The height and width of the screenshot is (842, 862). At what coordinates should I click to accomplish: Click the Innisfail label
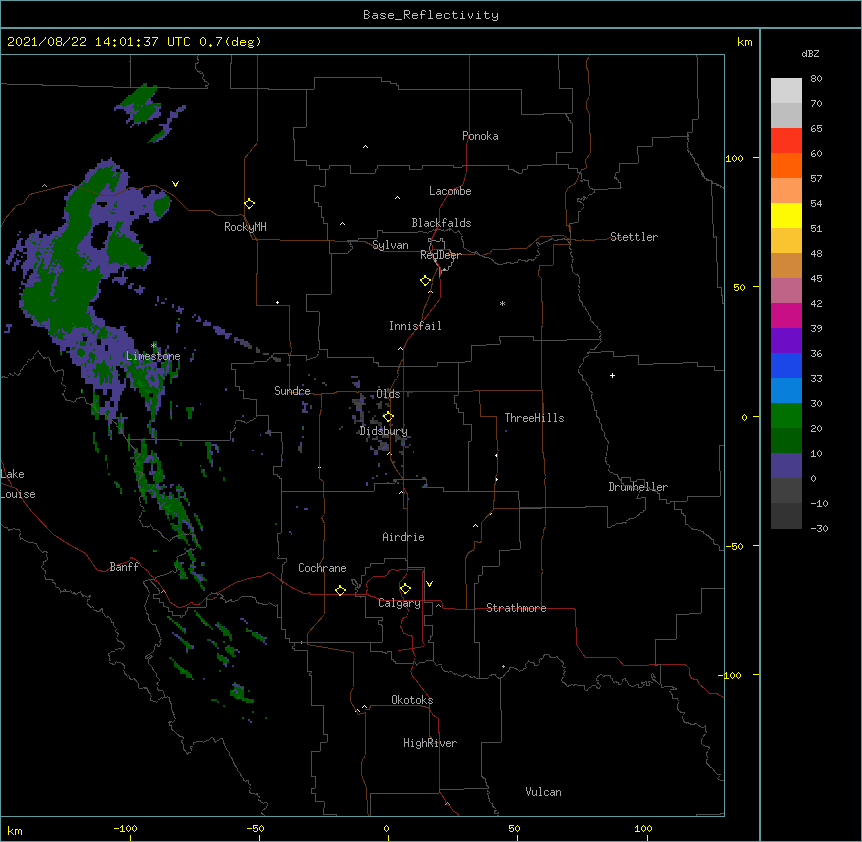coord(415,326)
